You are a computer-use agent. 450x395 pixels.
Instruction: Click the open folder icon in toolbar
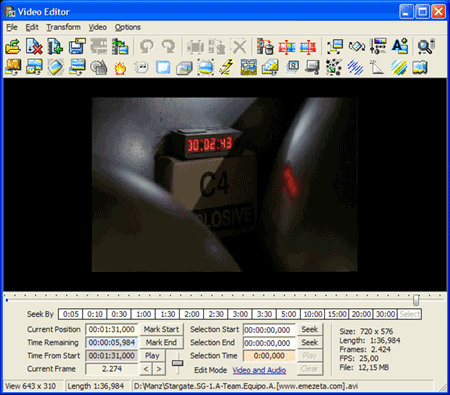click(x=13, y=46)
